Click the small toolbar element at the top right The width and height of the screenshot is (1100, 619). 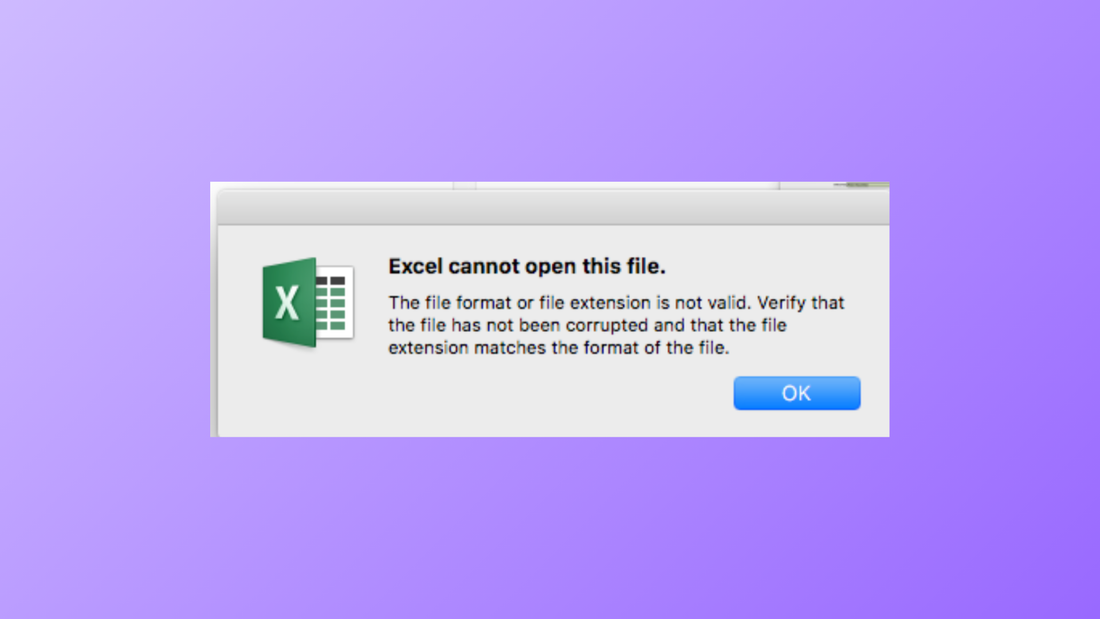[x=858, y=186]
